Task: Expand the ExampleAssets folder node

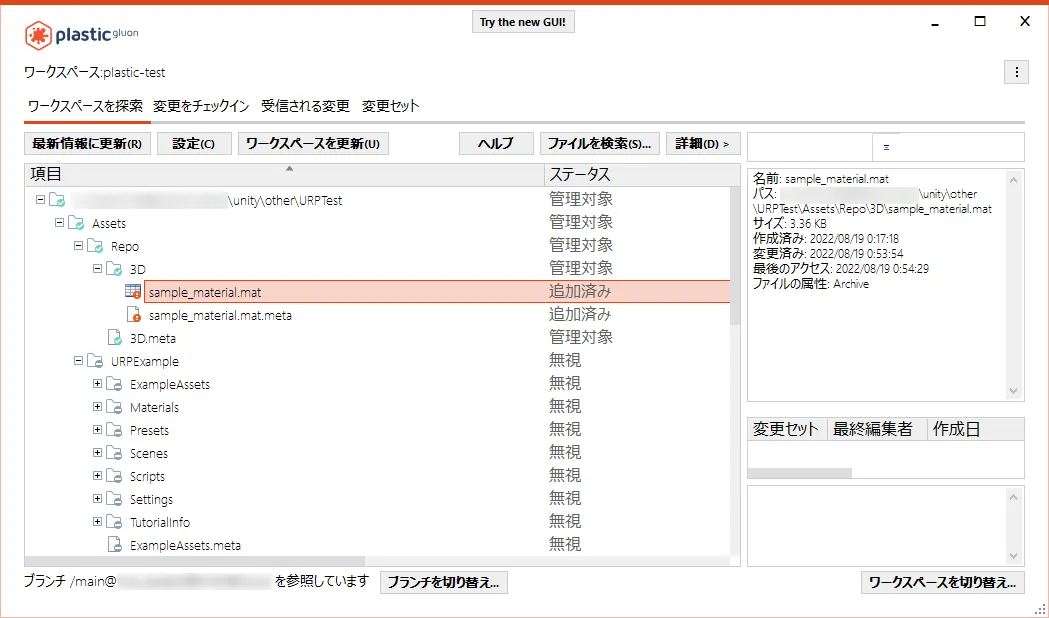Action: pos(97,383)
